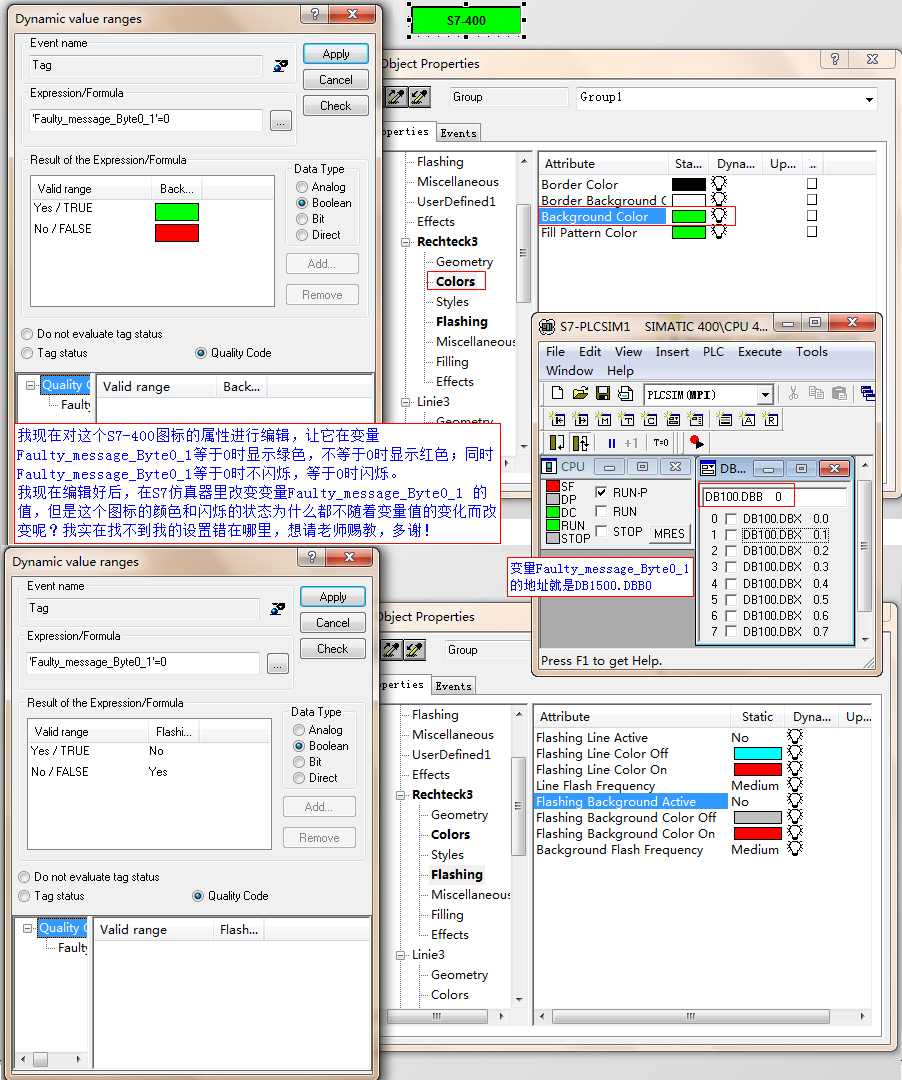Open the PLCSIM(MPI) connection dropdown
902x1080 pixels.
click(x=765, y=395)
